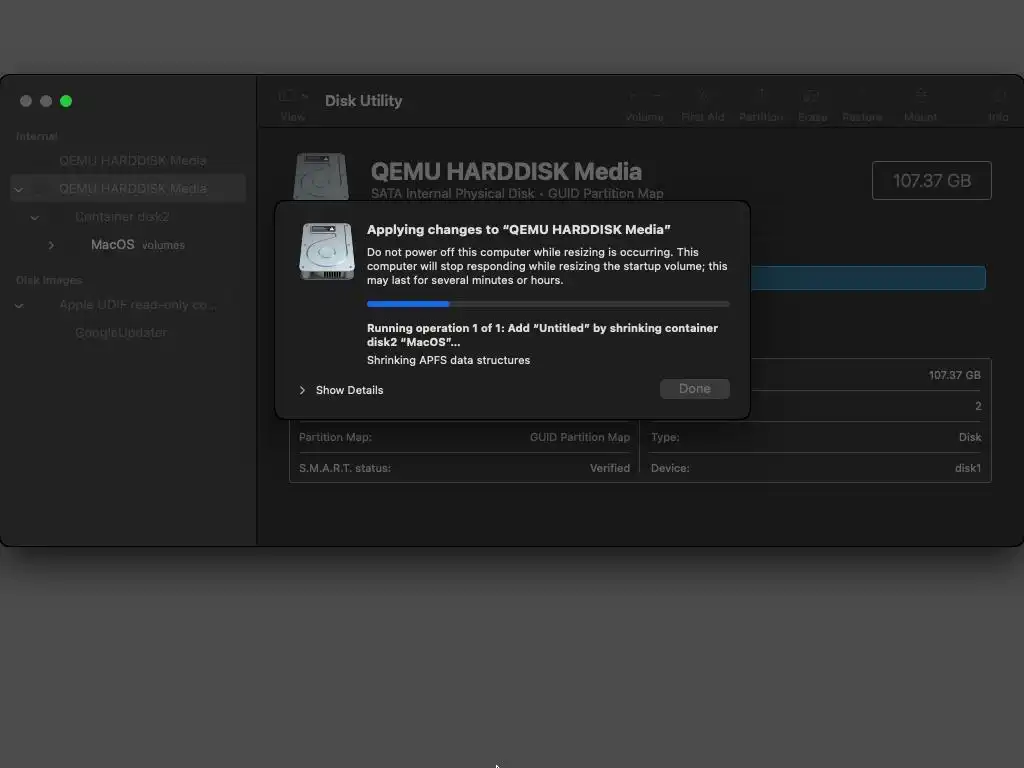Click the Disk Utility window title
The height and width of the screenshot is (768, 1024).
click(x=364, y=101)
